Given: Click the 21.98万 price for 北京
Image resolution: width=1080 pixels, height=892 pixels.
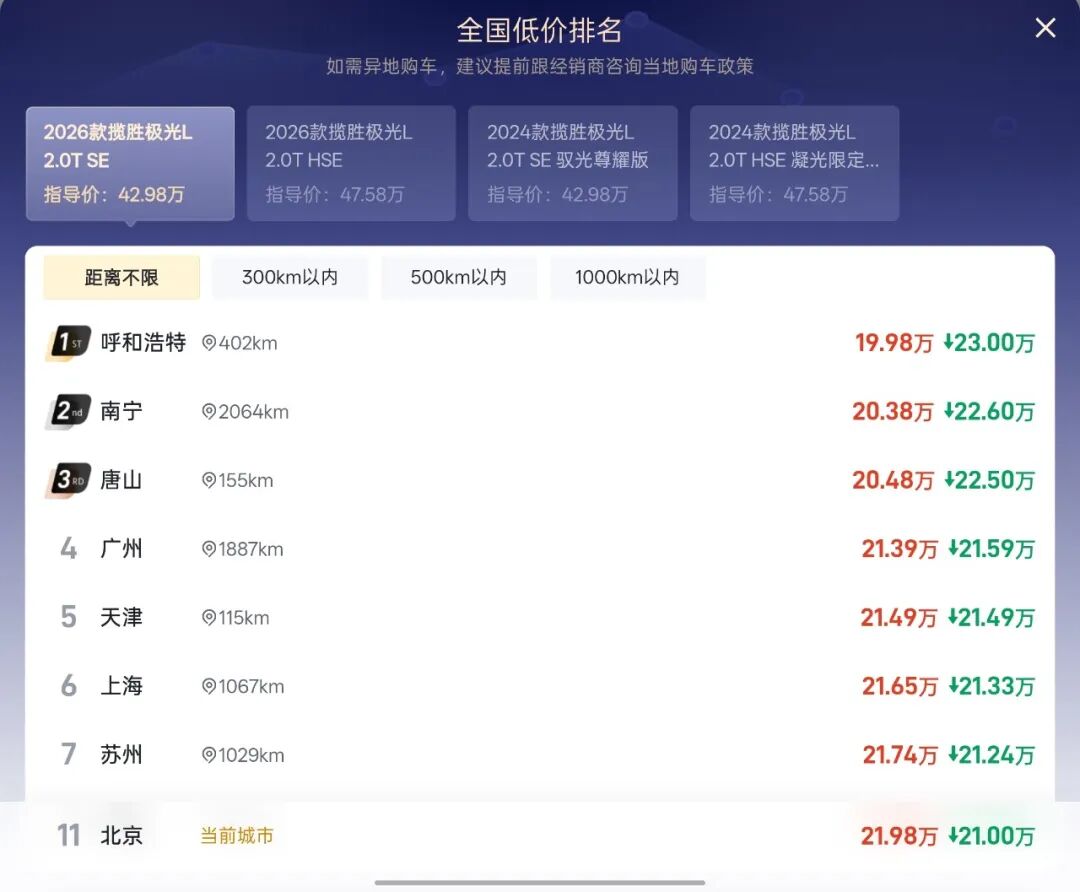Looking at the screenshot, I should point(899,836).
